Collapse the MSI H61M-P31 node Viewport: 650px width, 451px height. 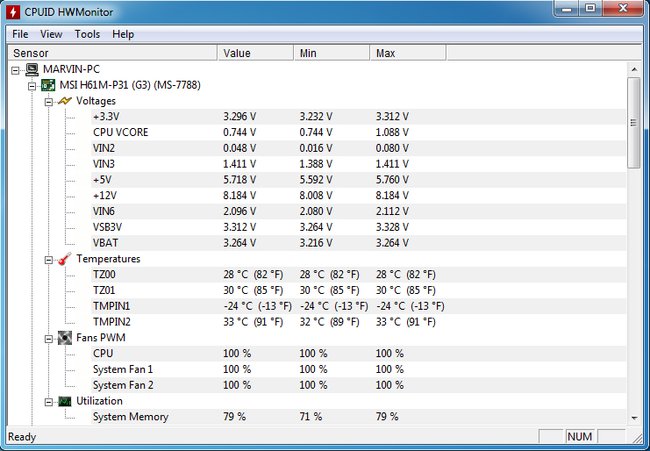(32, 86)
